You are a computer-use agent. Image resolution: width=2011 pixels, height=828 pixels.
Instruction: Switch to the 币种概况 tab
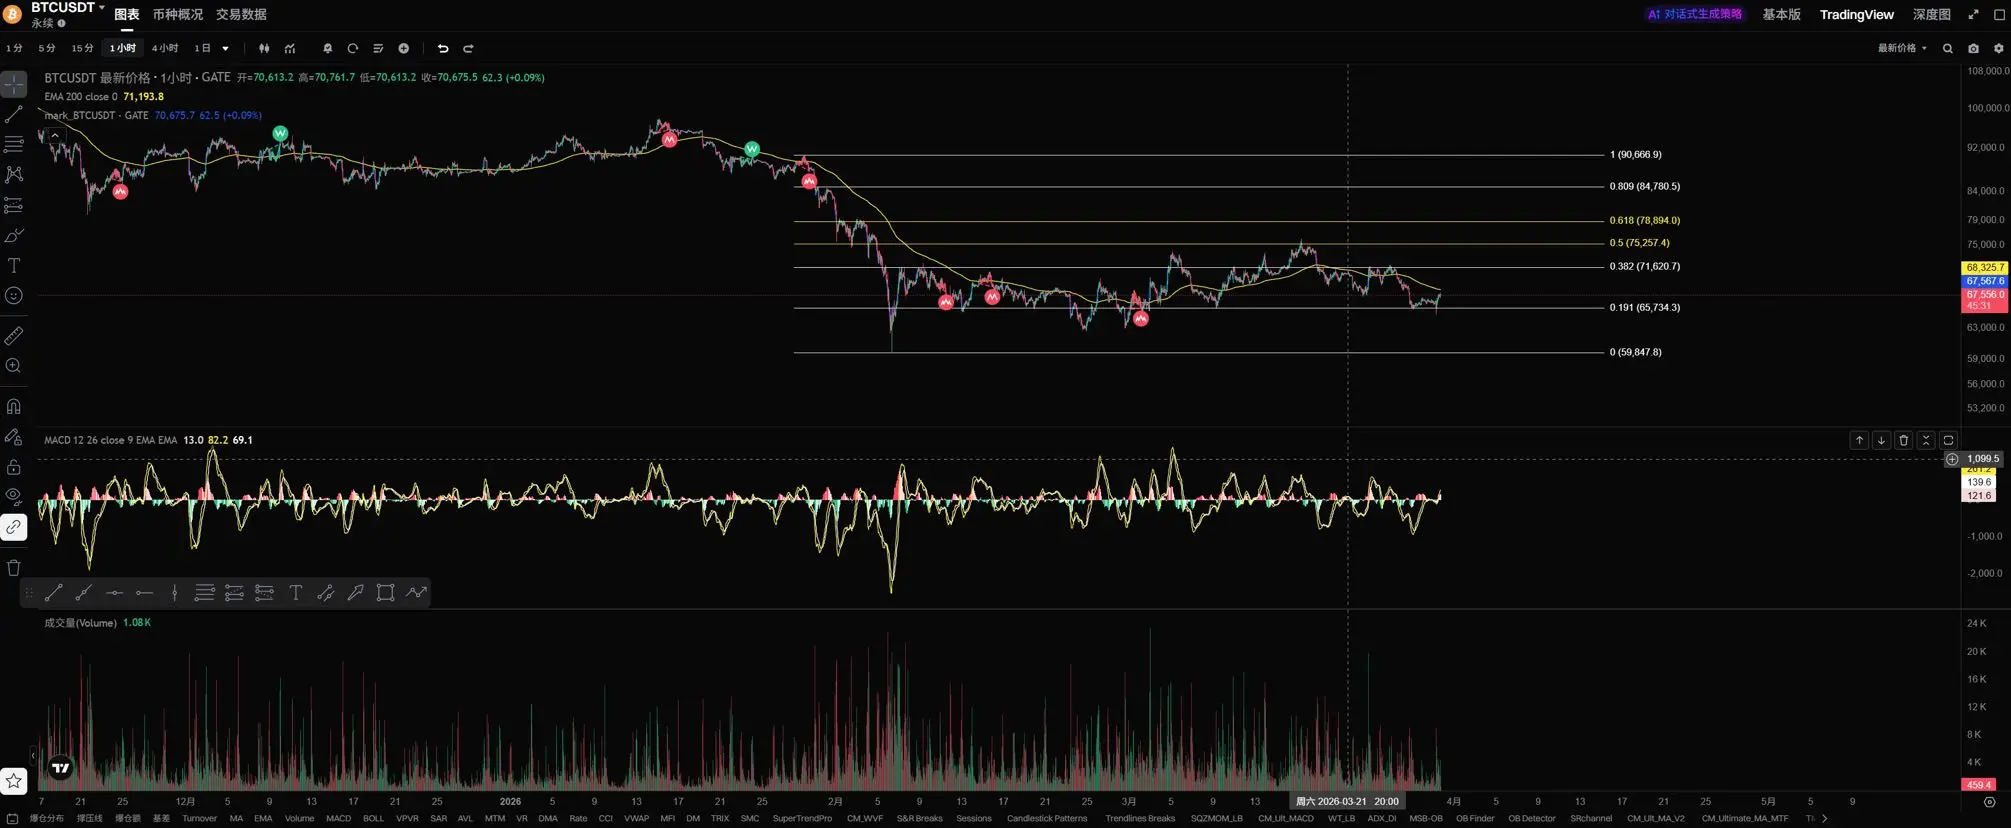pyautogui.click(x=177, y=14)
